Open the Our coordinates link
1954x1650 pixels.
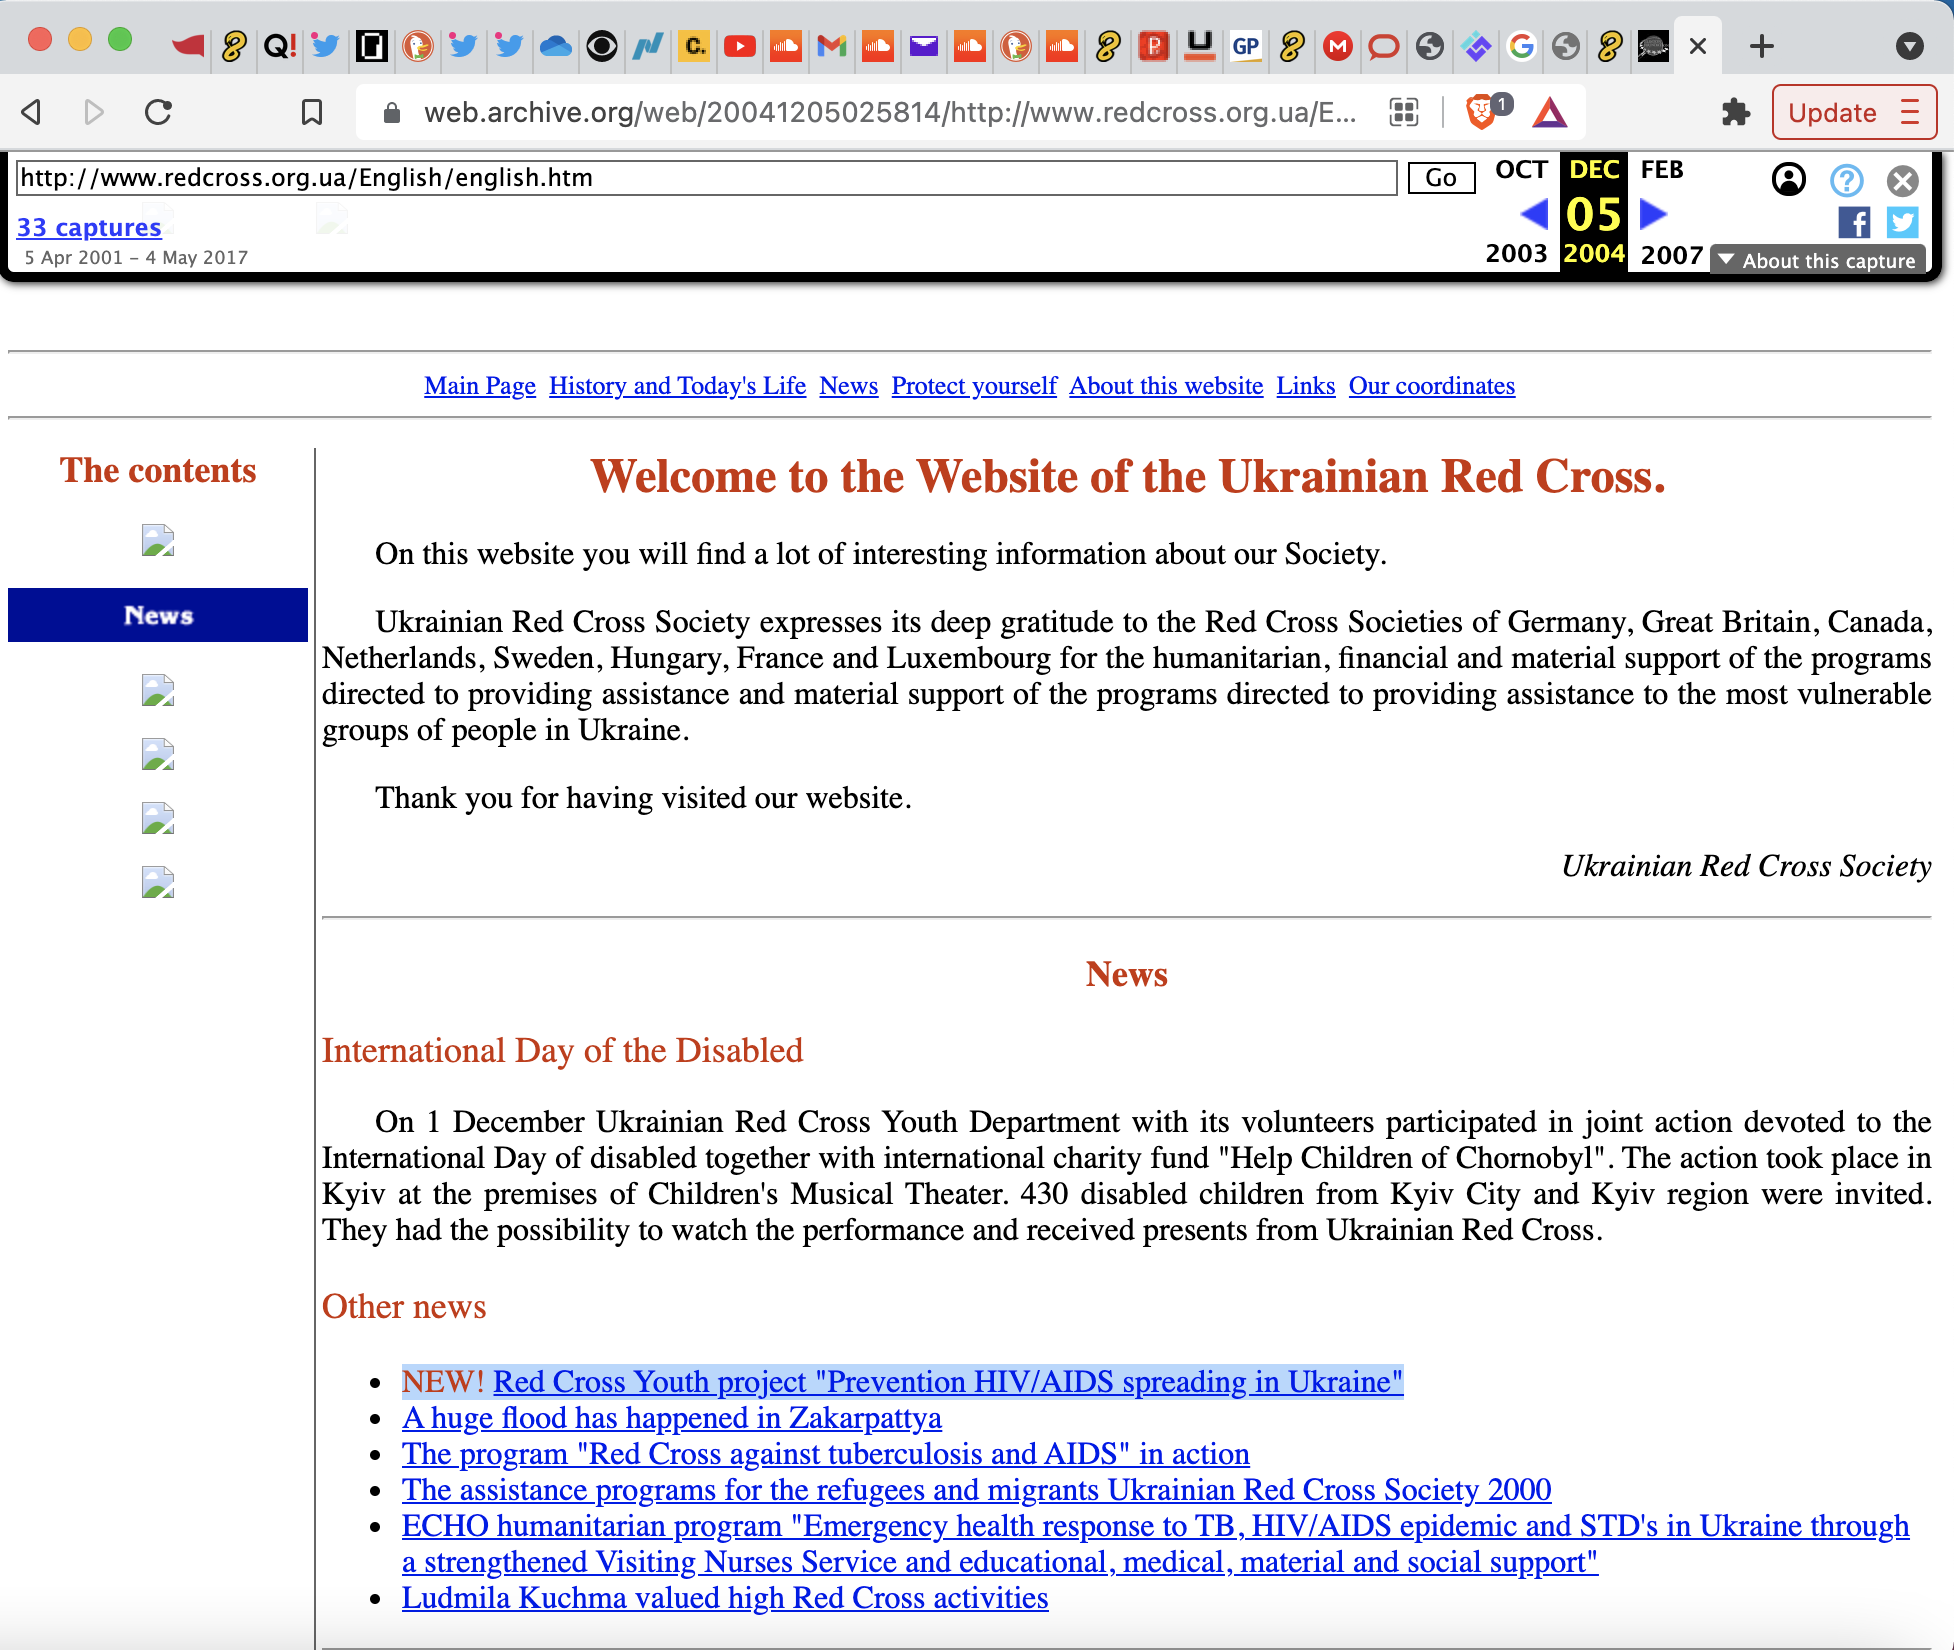1431,386
